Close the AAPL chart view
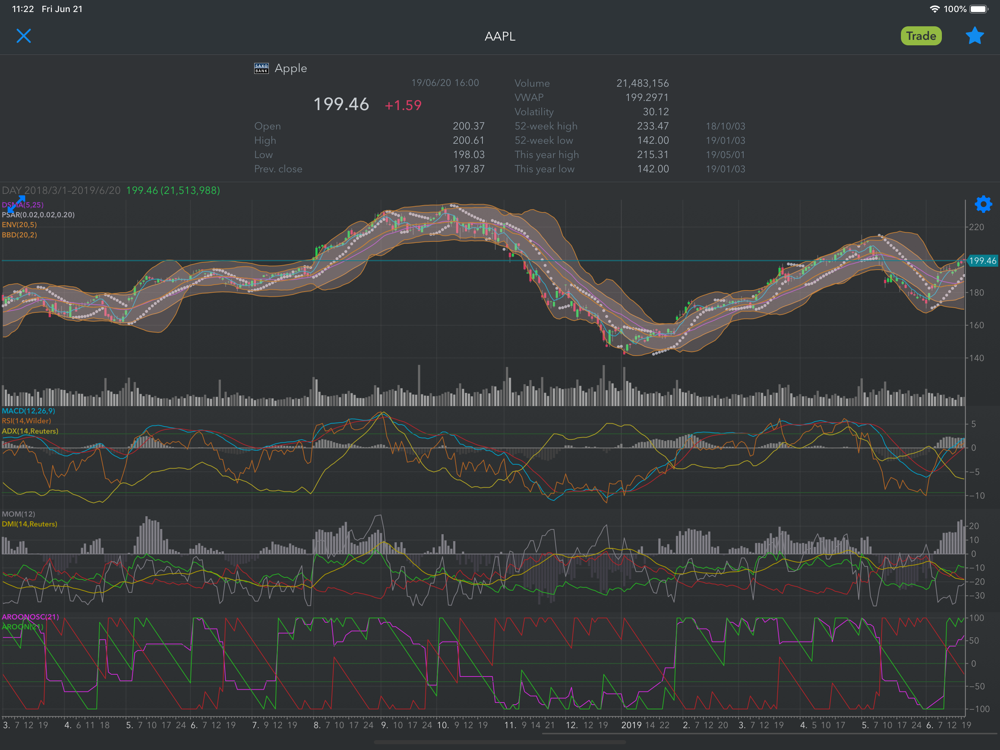 point(24,36)
